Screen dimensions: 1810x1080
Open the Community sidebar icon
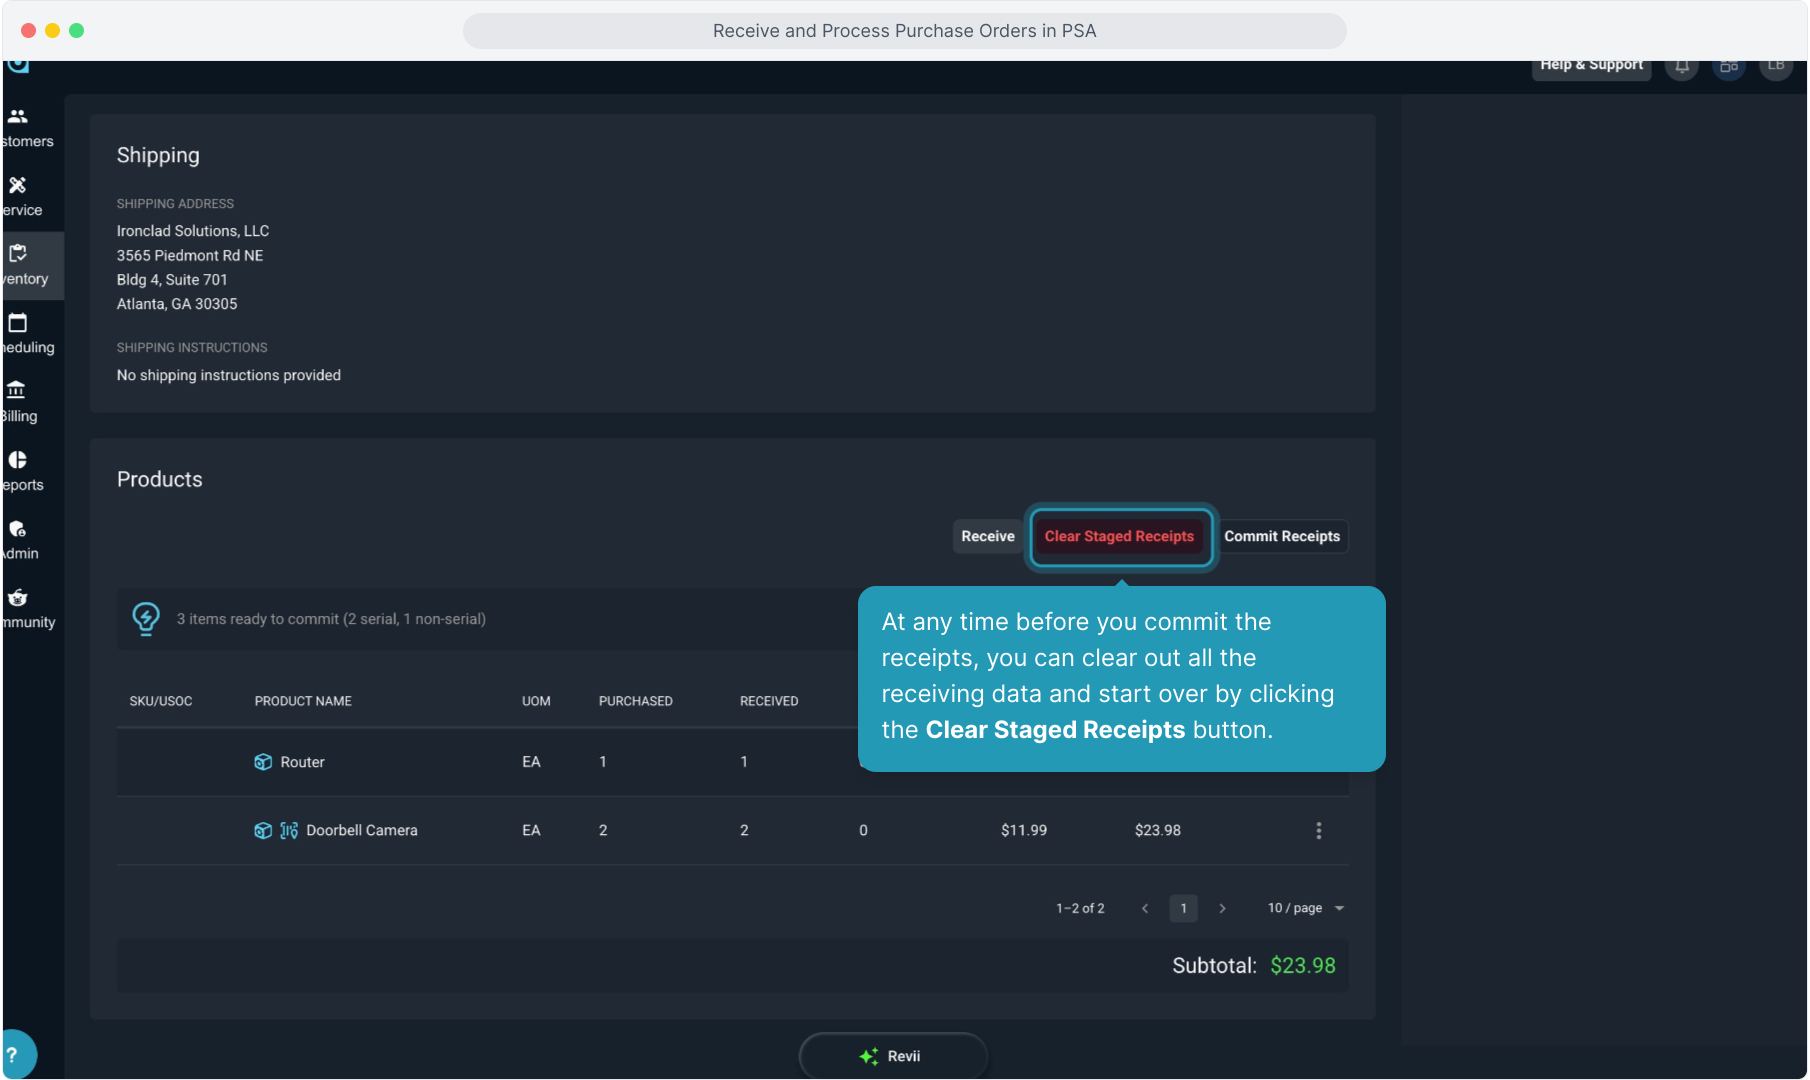point(18,598)
